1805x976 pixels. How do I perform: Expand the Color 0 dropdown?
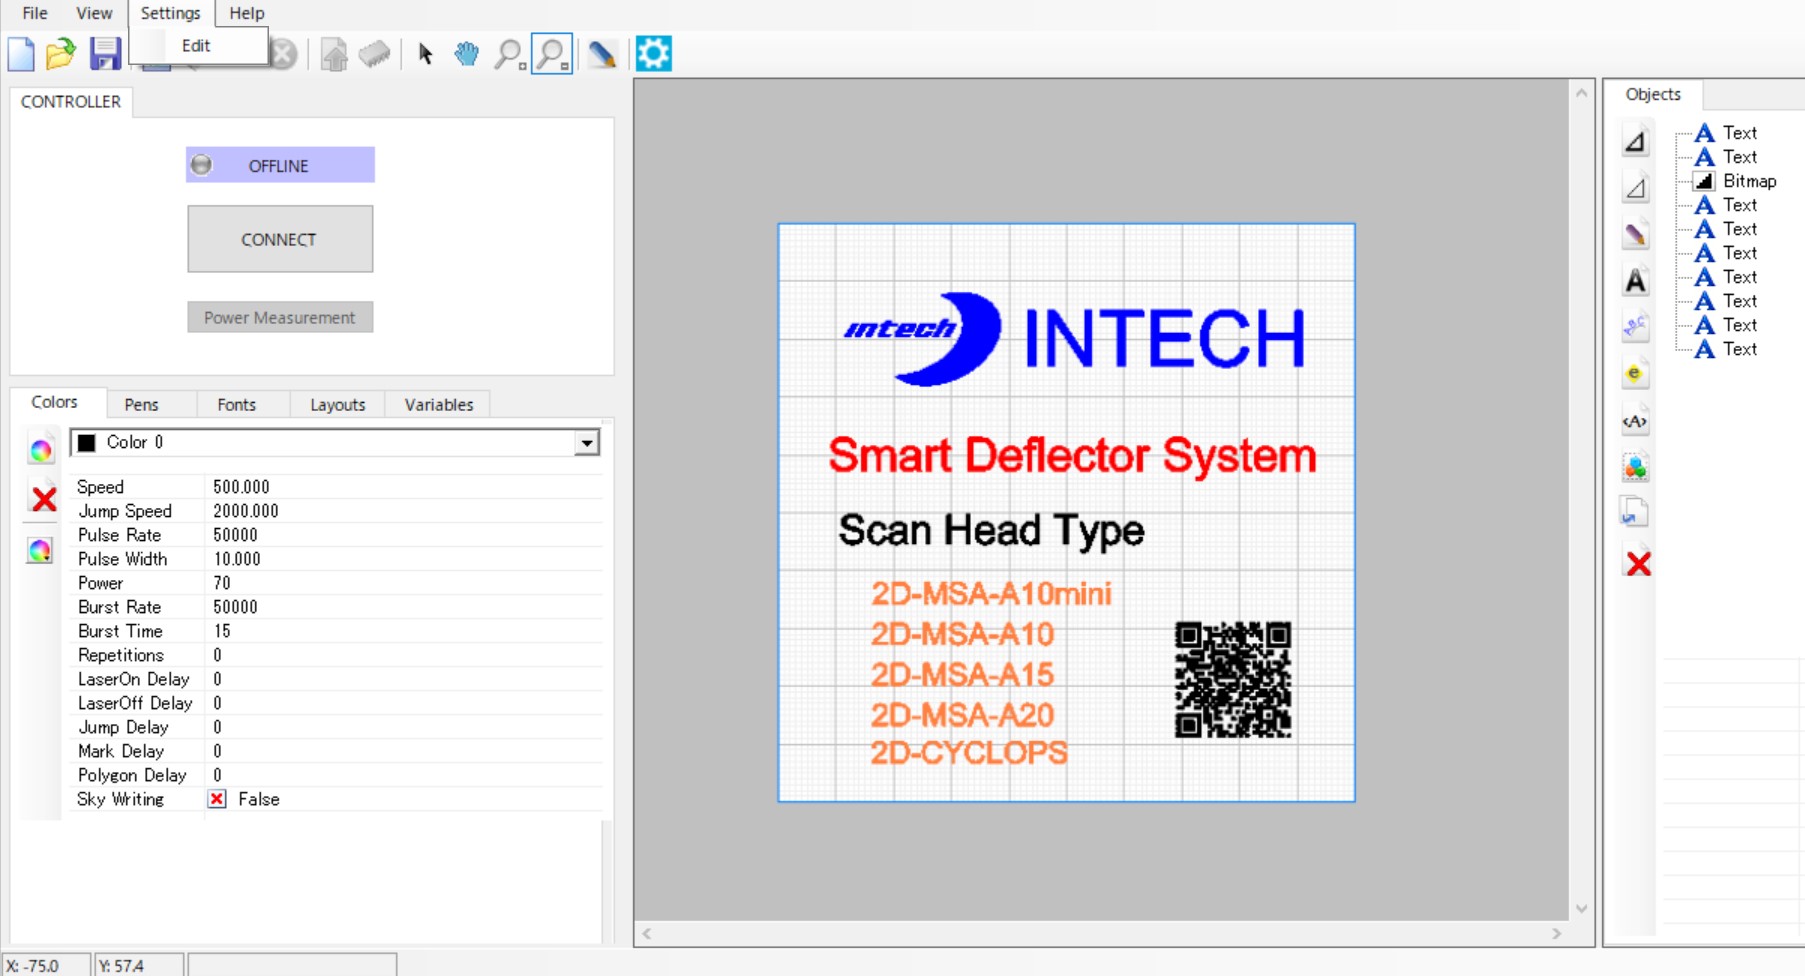coord(586,443)
